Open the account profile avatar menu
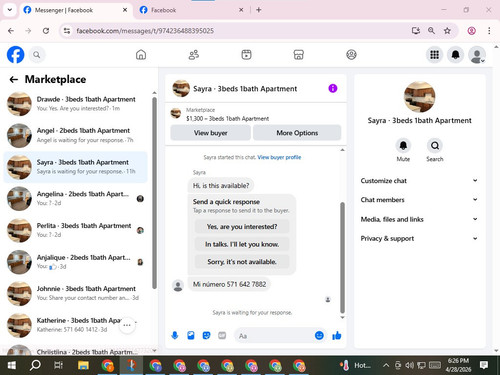Screen dimensions: 500x375 [477, 55]
